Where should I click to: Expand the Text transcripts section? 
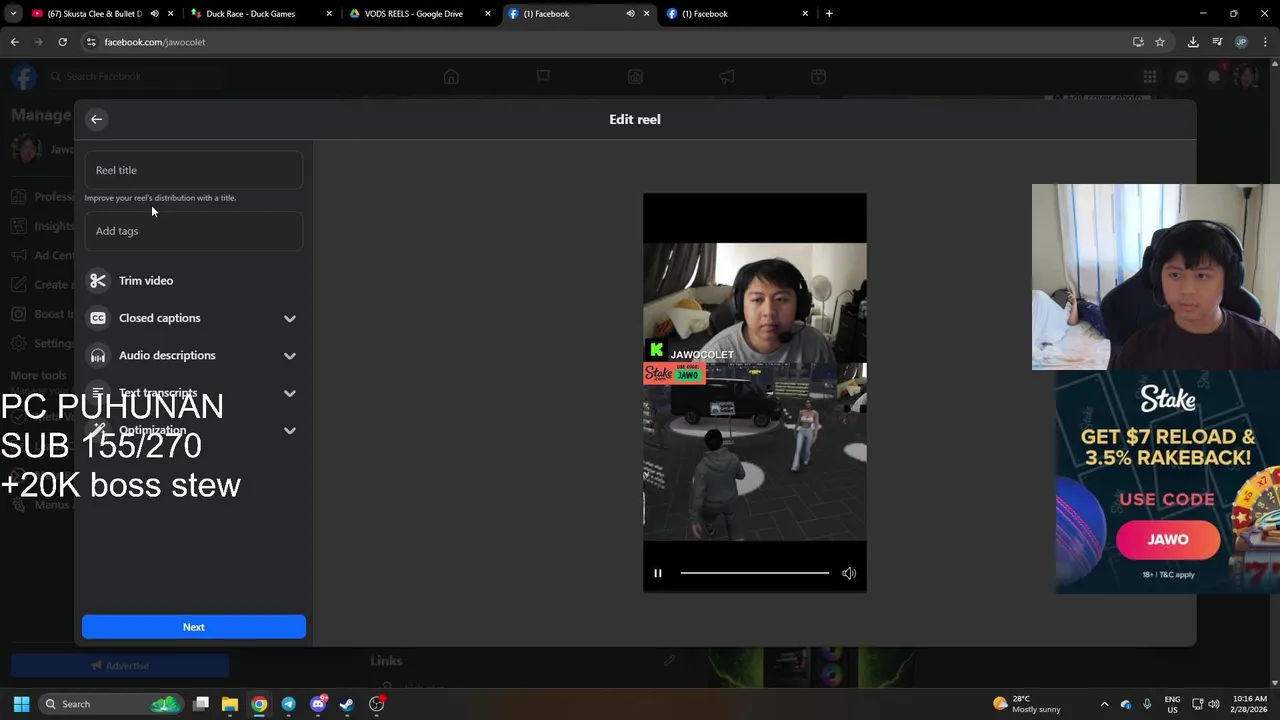click(x=290, y=394)
